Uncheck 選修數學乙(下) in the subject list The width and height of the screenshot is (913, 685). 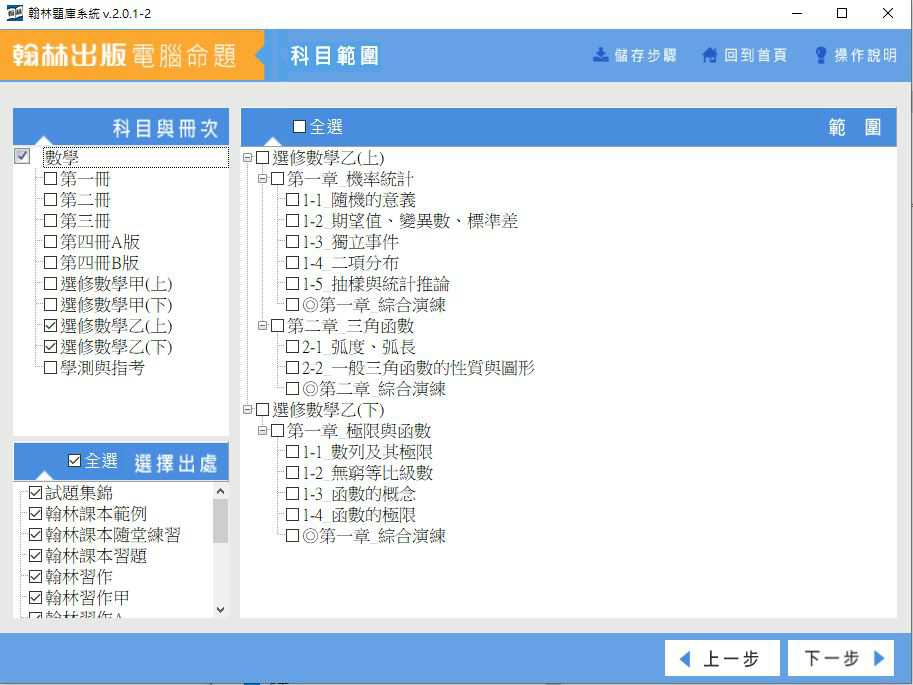[x=51, y=347]
